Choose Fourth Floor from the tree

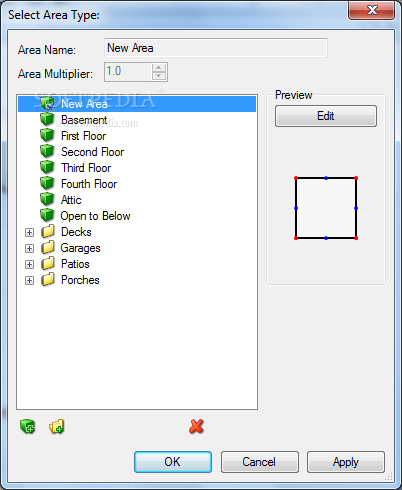tap(89, 184)
